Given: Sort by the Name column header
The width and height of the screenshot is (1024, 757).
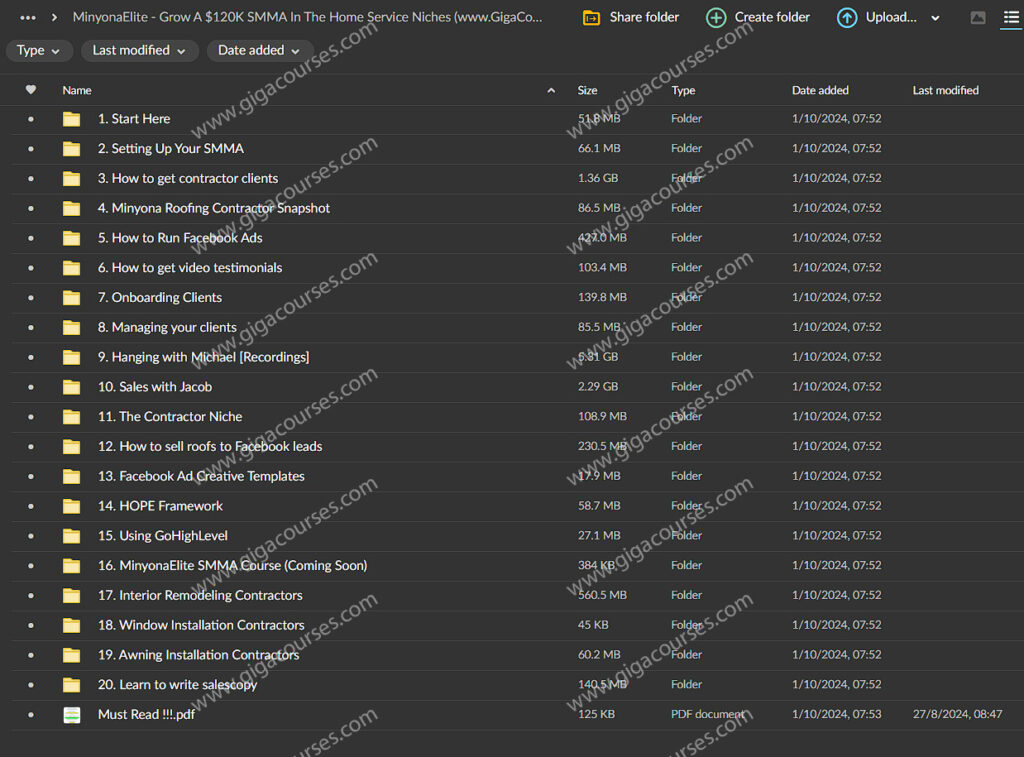Looking at the screenshot, I should point(77,91).
